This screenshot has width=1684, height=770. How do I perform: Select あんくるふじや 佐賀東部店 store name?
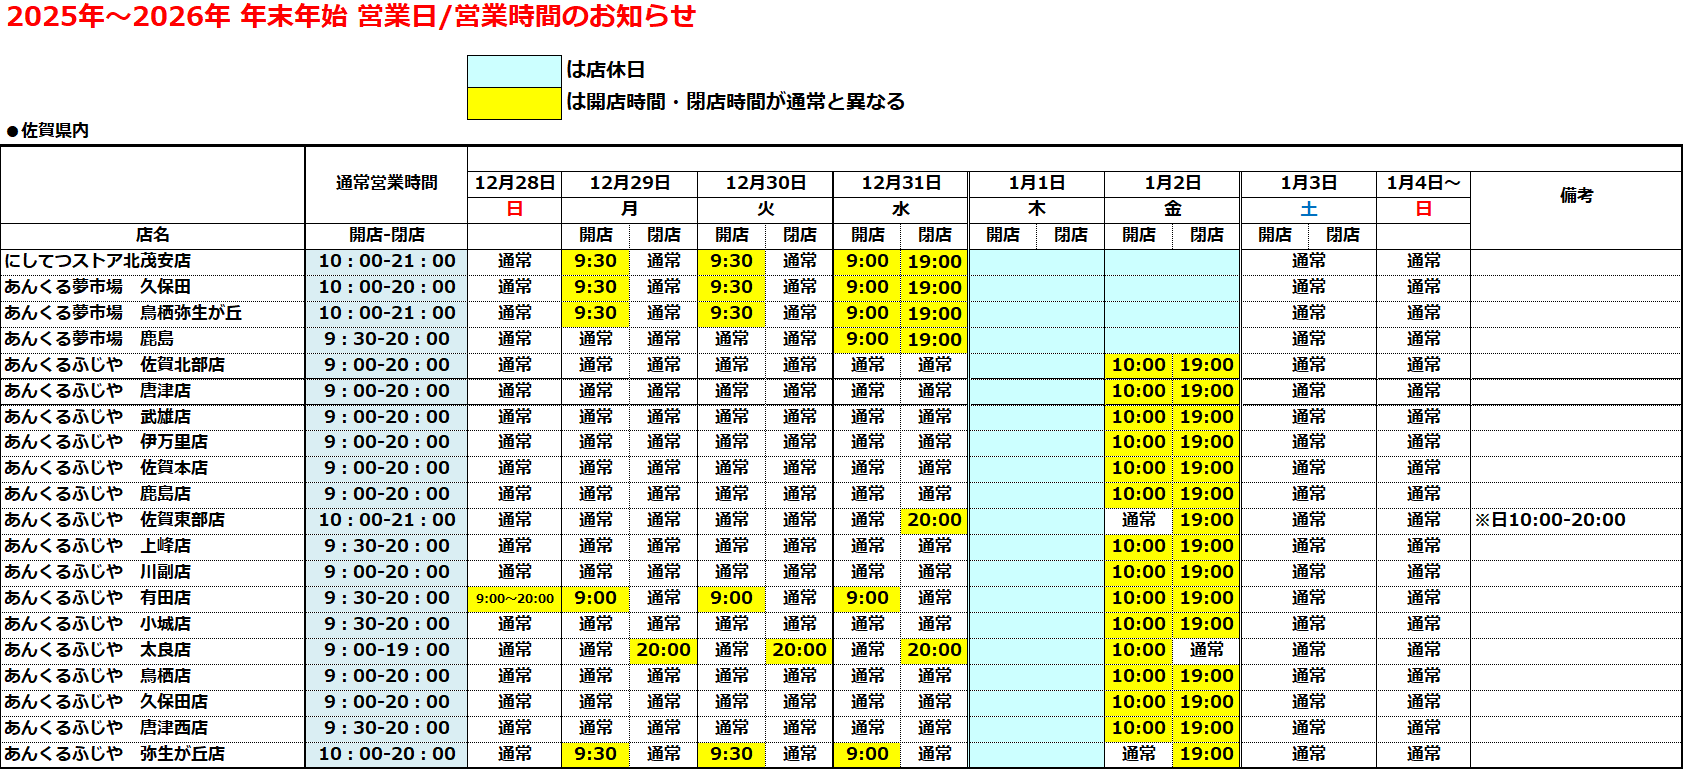pos(114,520)
